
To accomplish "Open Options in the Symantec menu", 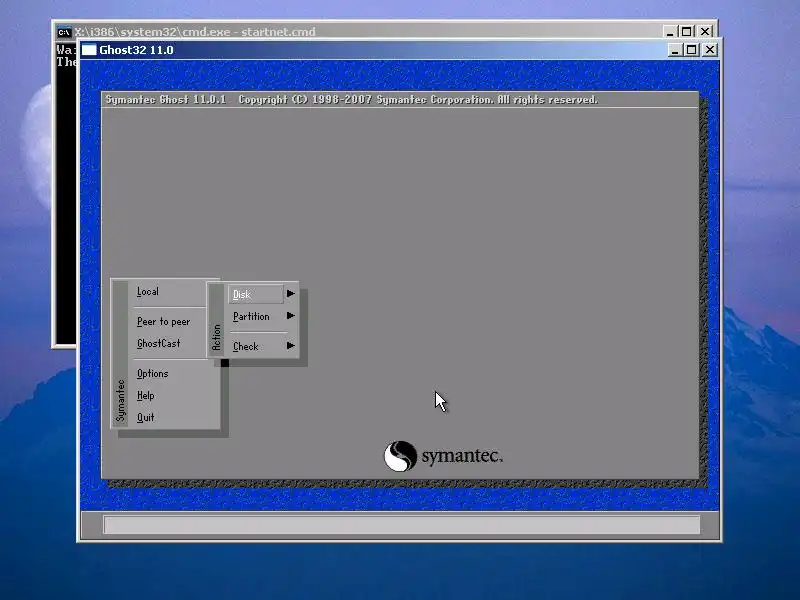I will (153, 373).
